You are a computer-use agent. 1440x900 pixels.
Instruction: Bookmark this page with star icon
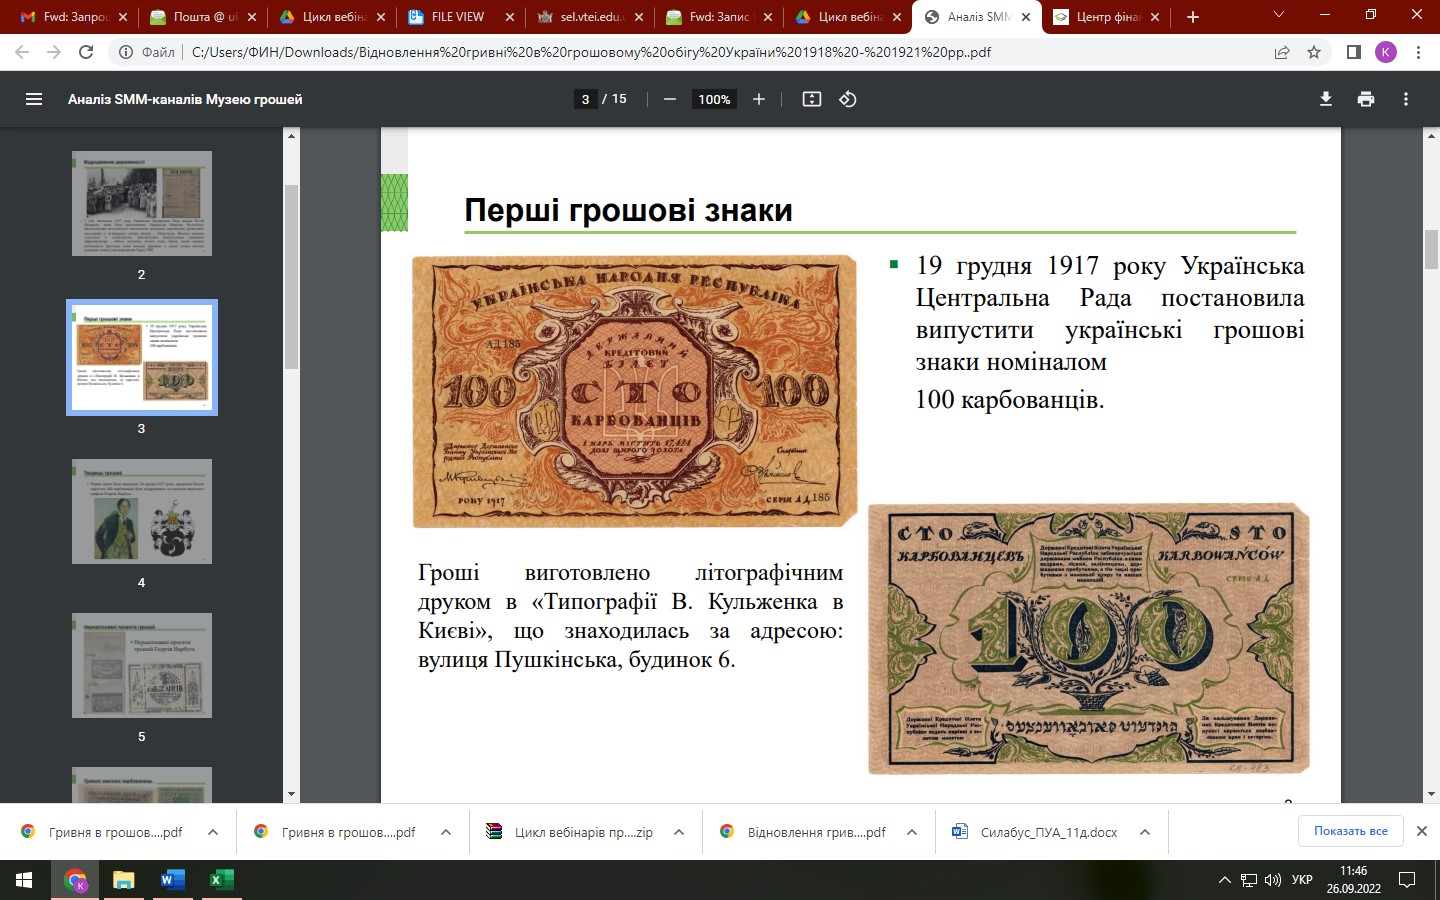coord(1314,52)
